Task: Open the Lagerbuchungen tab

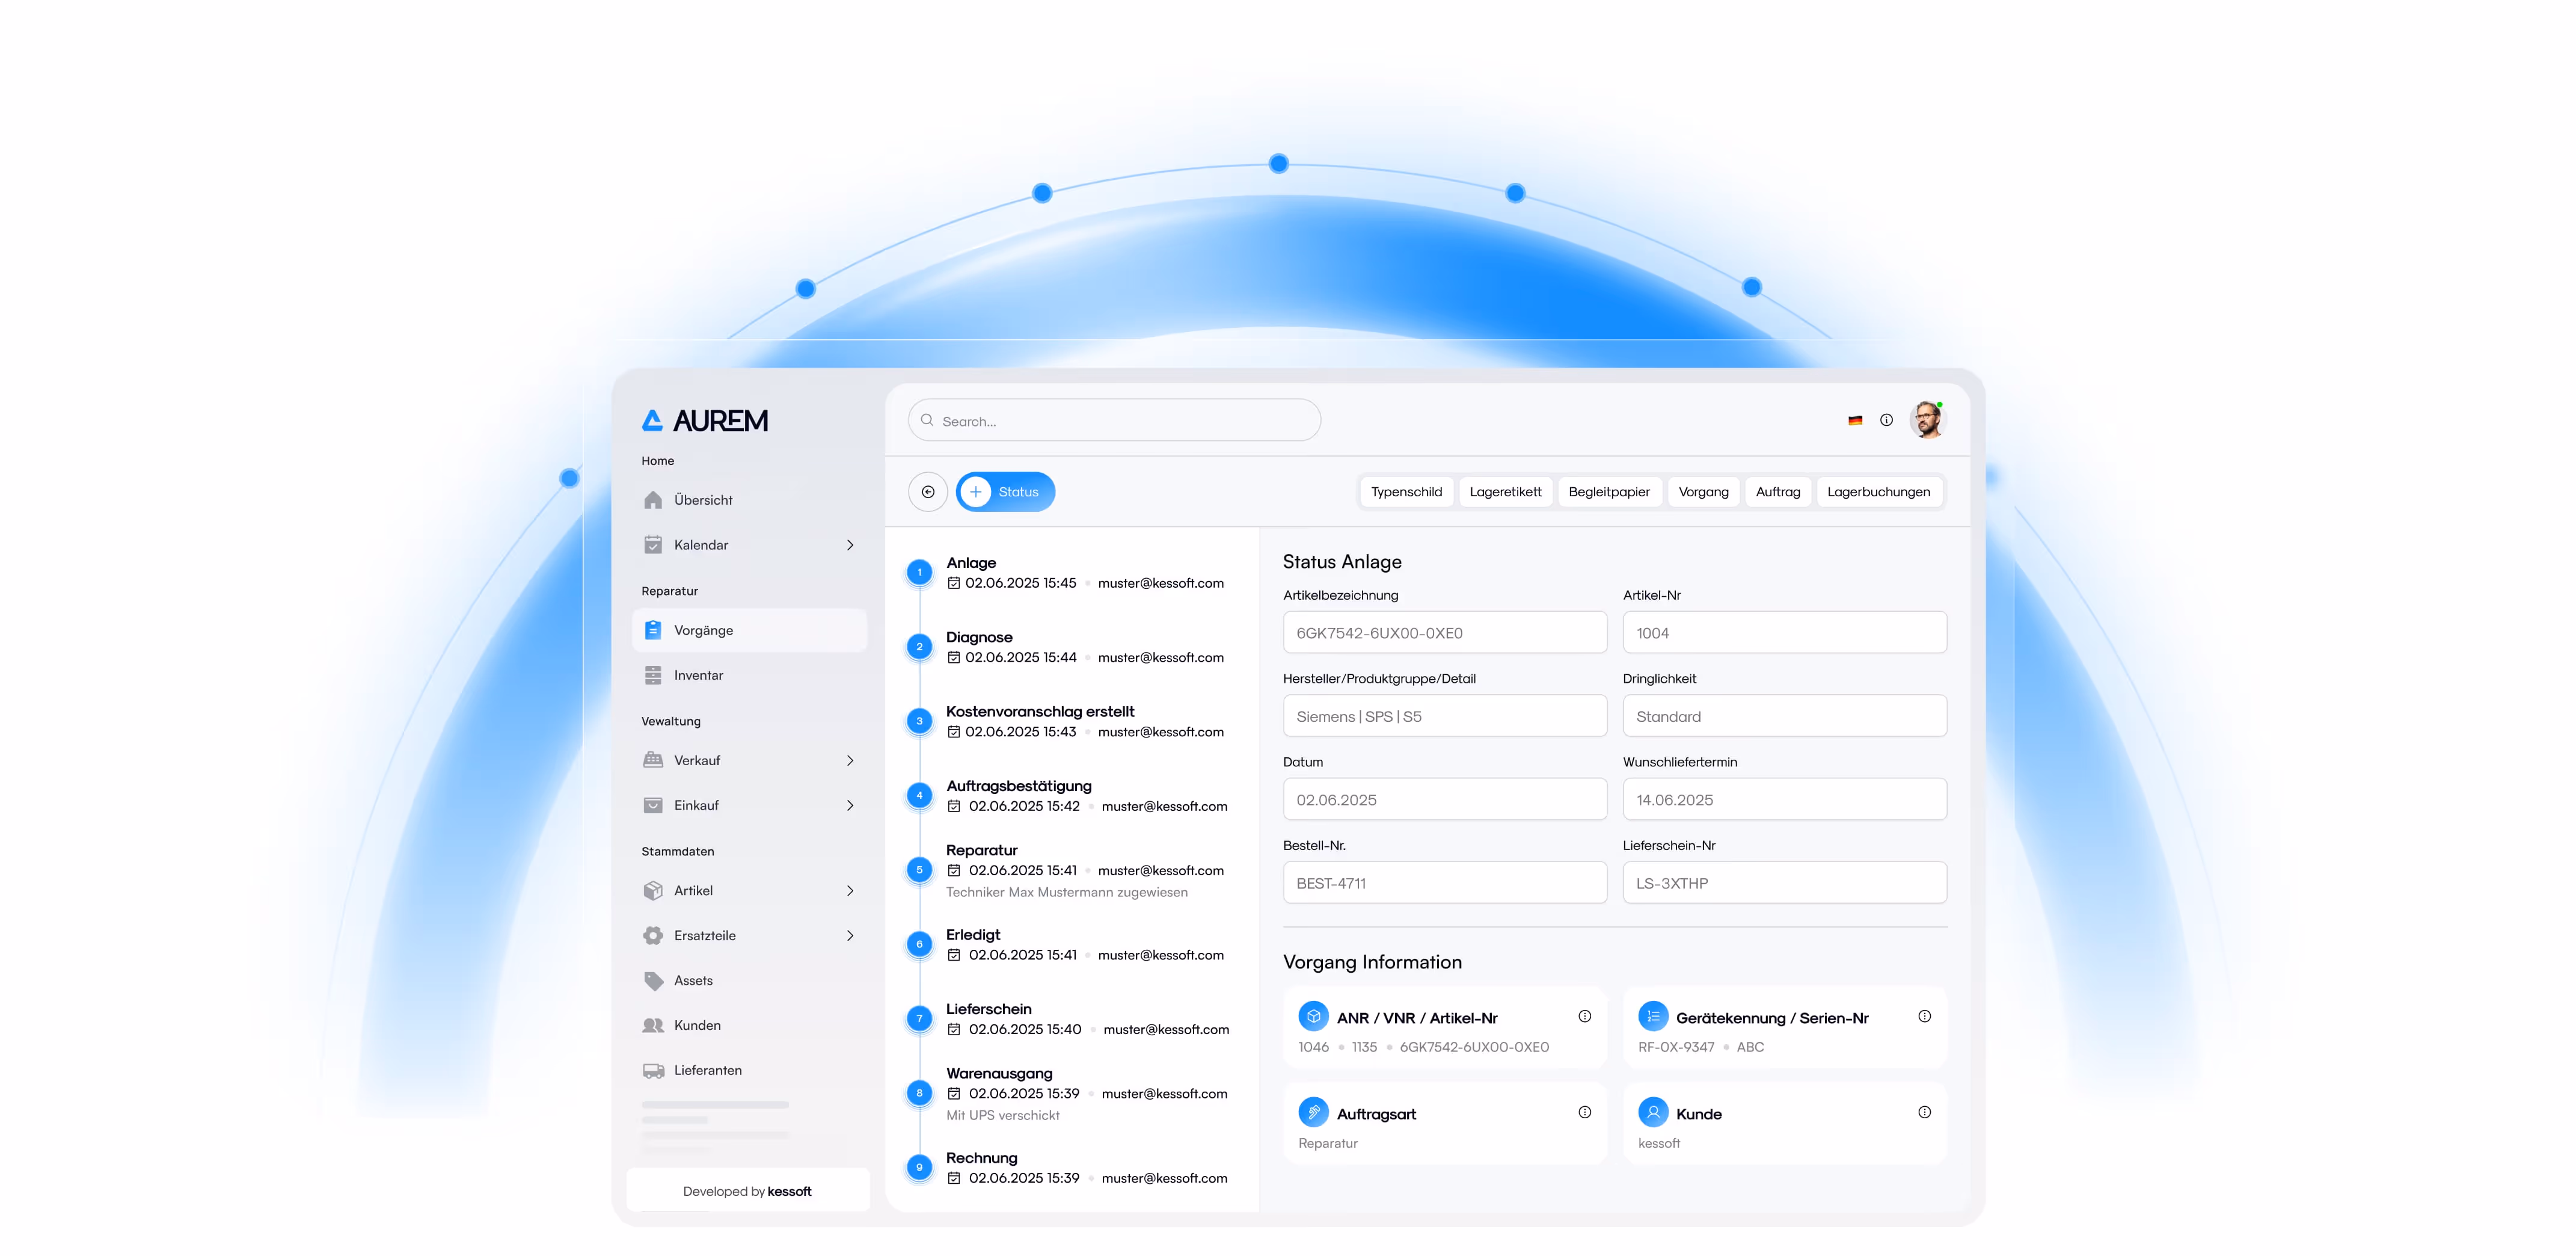Action: (x=1878, y=492)
